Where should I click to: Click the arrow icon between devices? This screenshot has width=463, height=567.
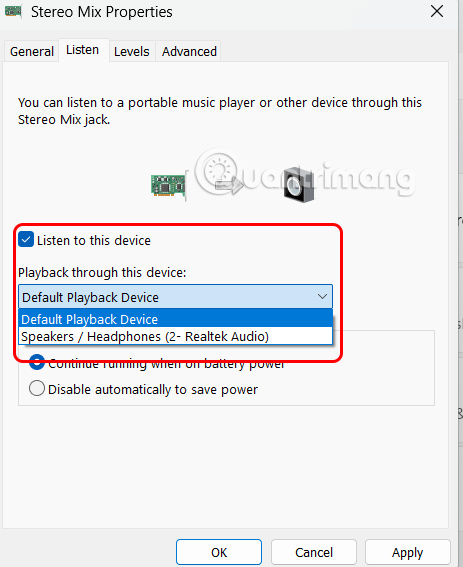[x=229, y=186]
